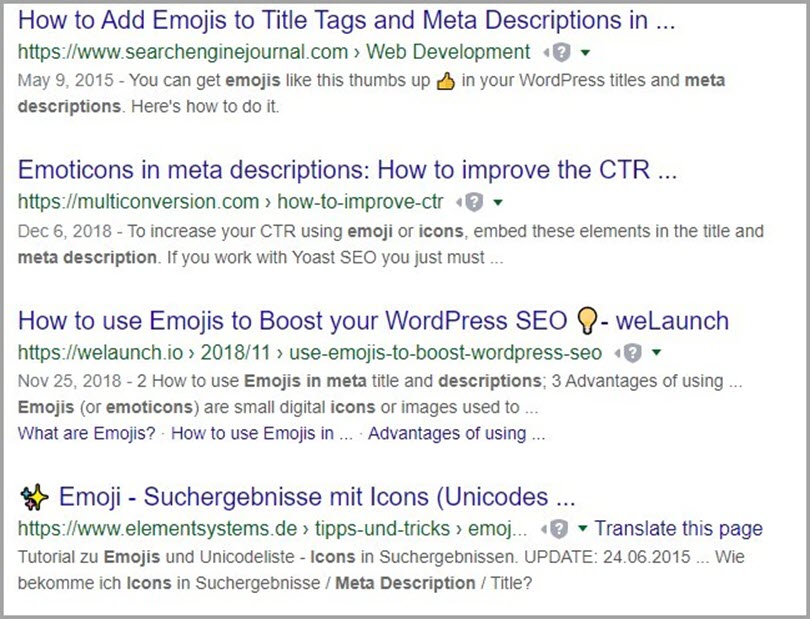Open the dropdown arrow before Translate this page
The height and width of the screenshot is (619, 810).
click(583, 529)
